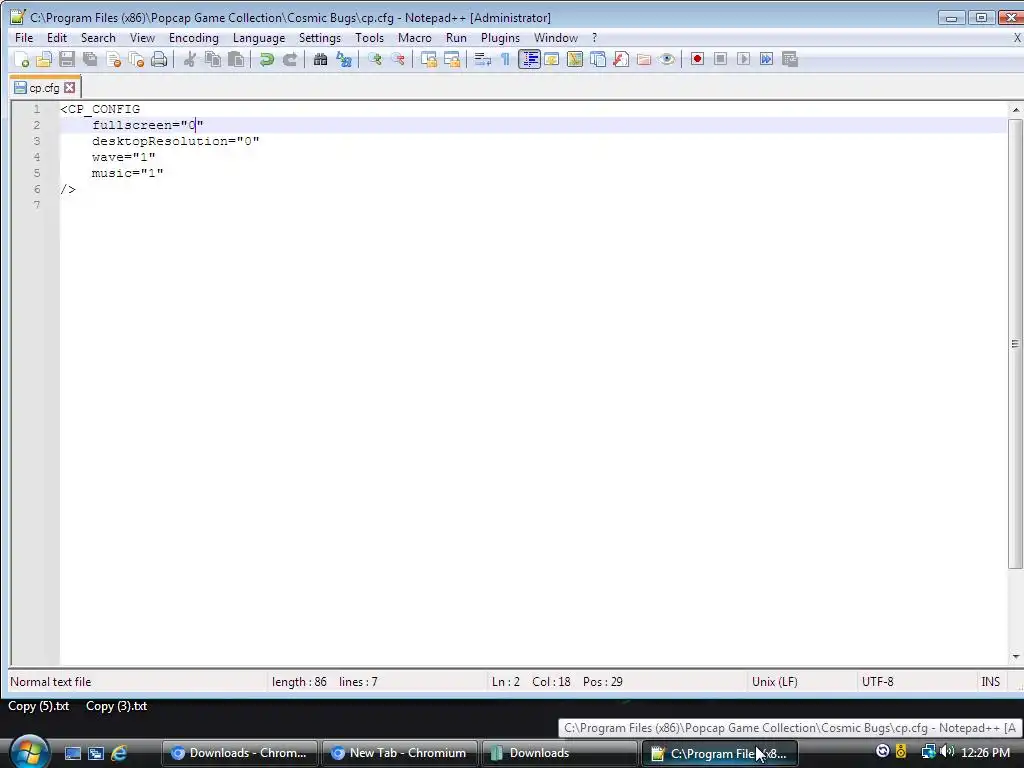Open Folder as Workspace icon
Screen dimensions: 1024x768
click(x=643, y=59)
